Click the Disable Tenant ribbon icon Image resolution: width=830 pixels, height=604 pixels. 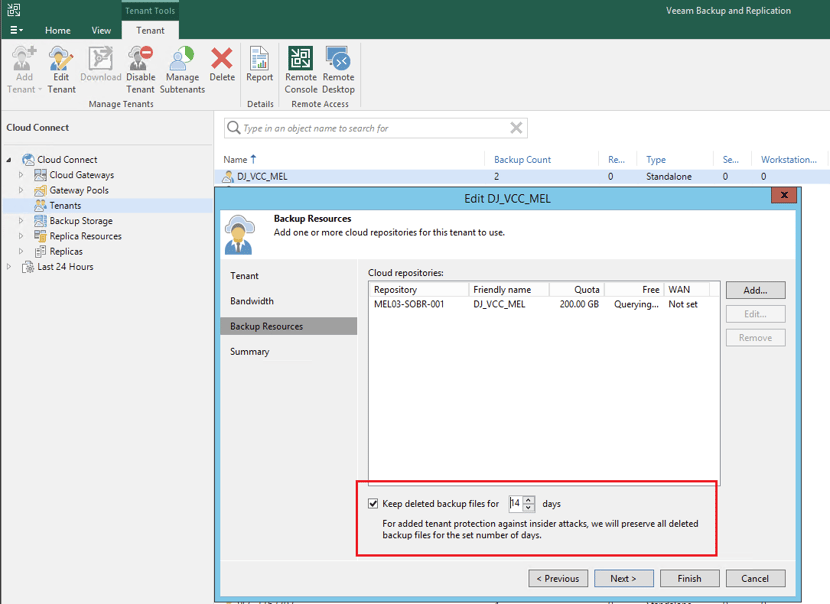pyautogui.click(x=140, y=59)
